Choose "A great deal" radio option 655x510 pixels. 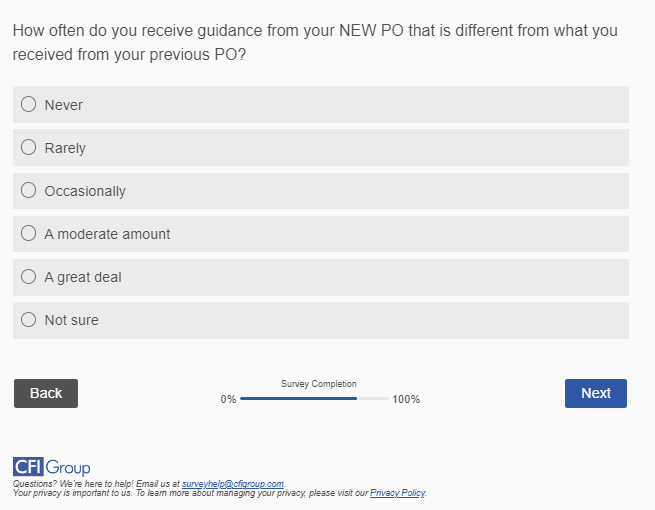[x=28, y=276]
